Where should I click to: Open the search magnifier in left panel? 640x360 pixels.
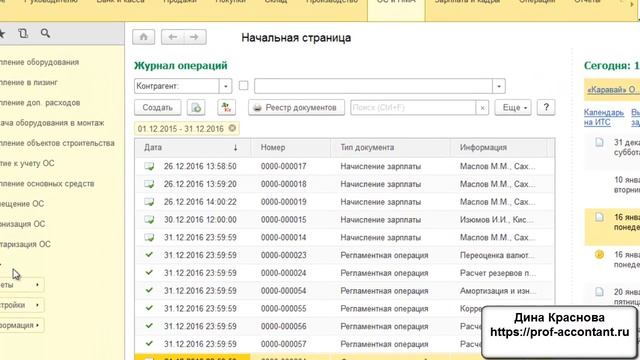45,33
